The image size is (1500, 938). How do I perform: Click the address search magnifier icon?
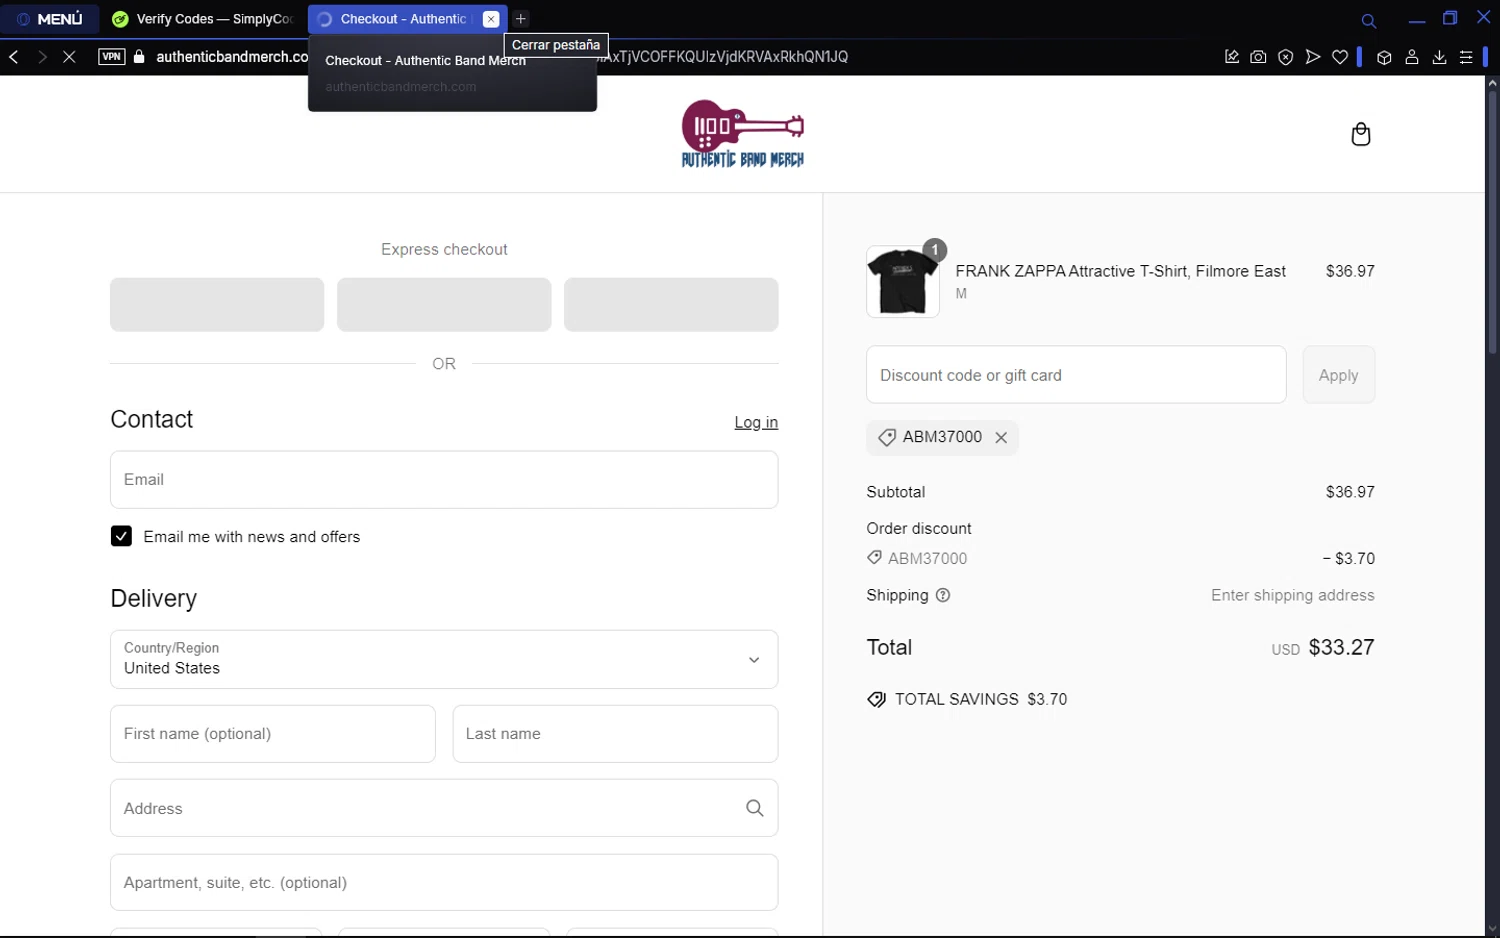click(x=755, y=808)
